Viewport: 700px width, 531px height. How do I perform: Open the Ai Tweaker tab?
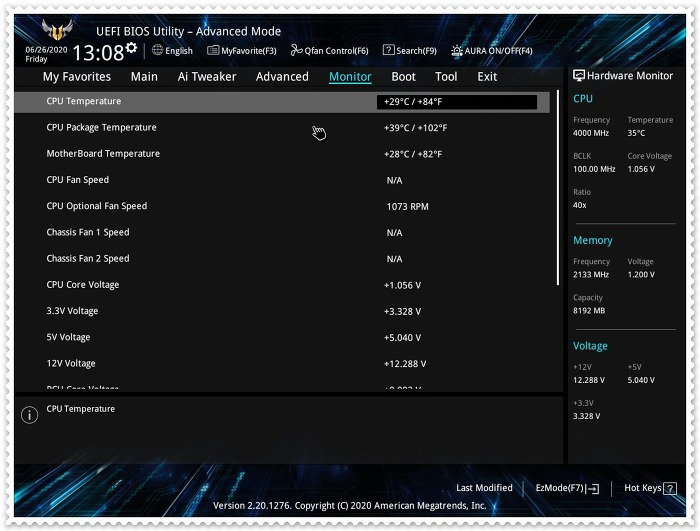[x=207, y=77]
